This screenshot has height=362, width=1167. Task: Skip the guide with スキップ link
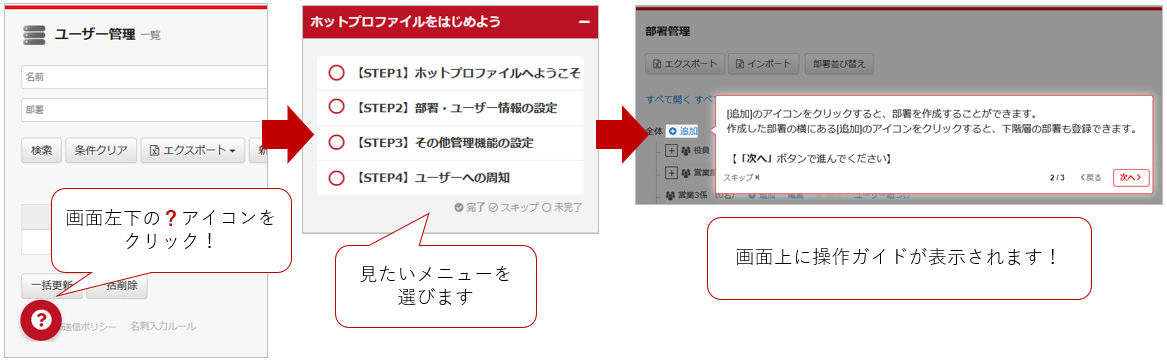click(741, 178)
